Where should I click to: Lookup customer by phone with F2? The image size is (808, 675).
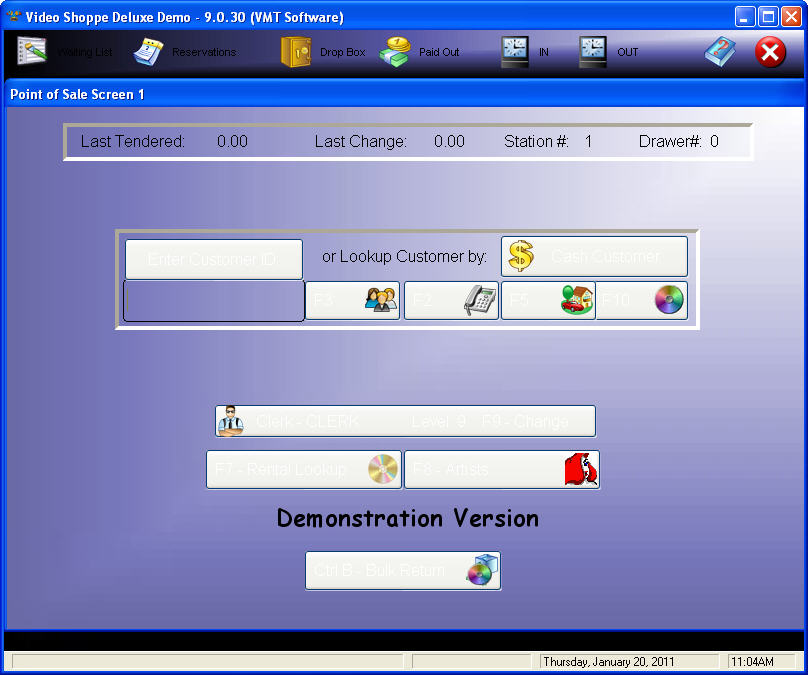(x=451, y=300)
